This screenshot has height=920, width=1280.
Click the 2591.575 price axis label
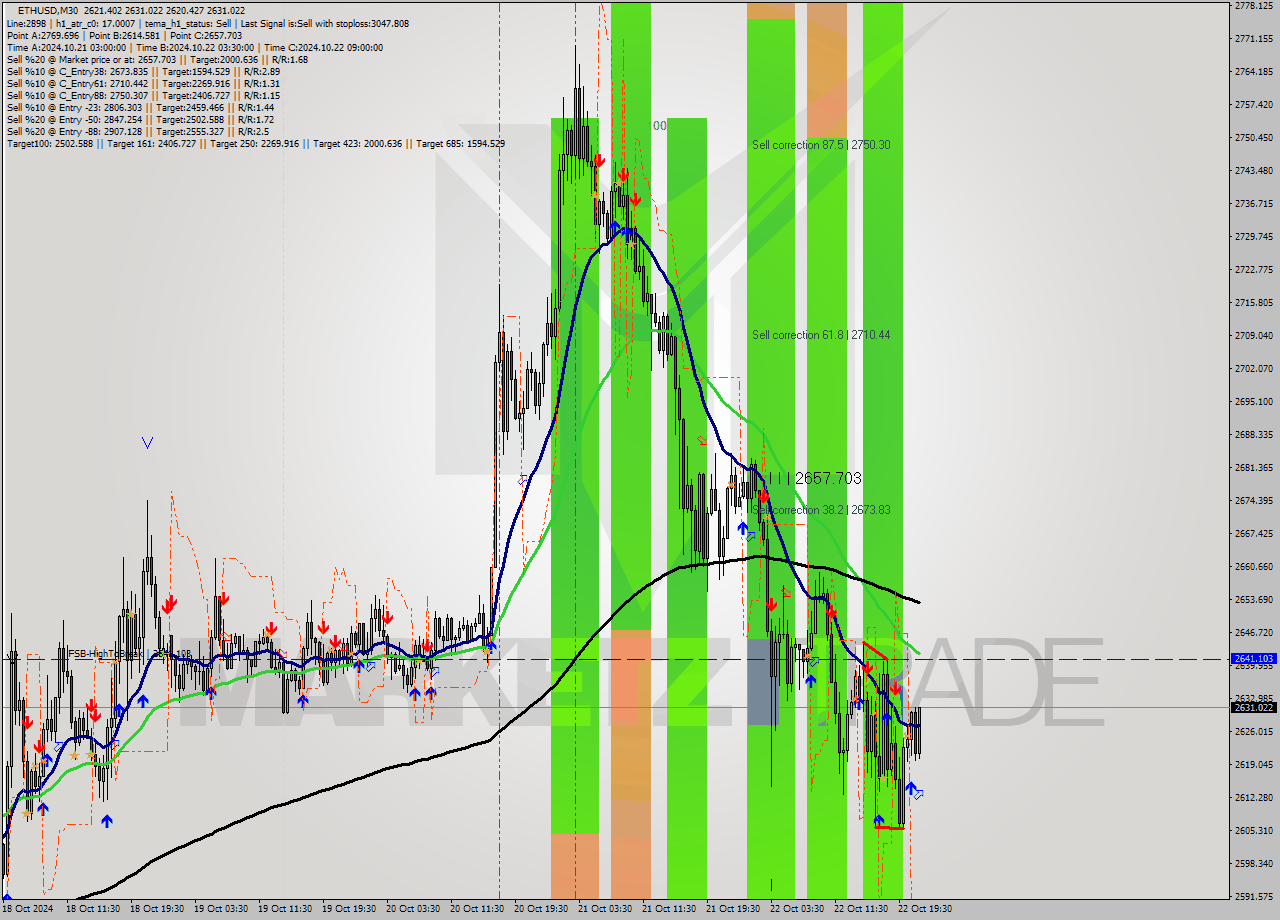click(x=1253, y=896)
